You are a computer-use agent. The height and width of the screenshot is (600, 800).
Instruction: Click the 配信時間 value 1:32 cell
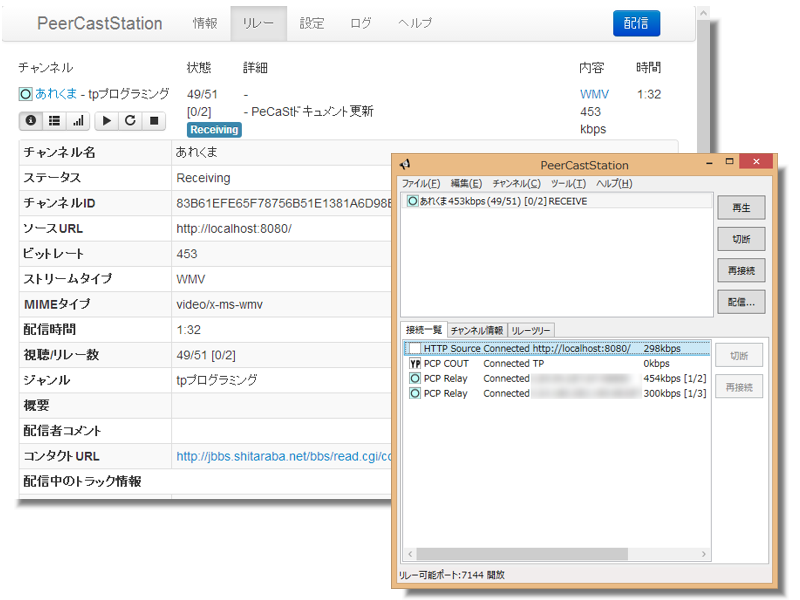[x=188, y=330]
